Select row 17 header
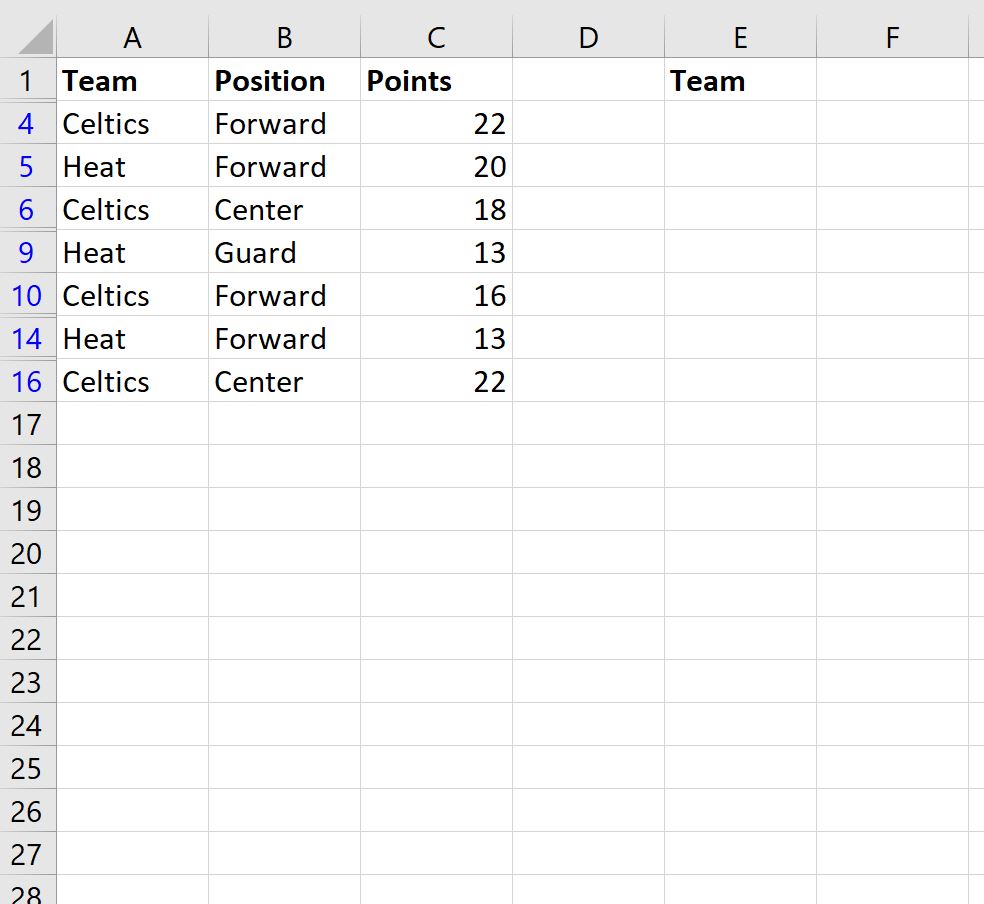 tap(27, 424)
